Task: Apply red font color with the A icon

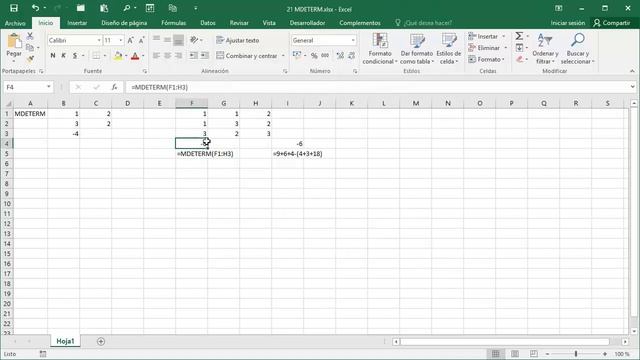Action: (x=135, y=56)
